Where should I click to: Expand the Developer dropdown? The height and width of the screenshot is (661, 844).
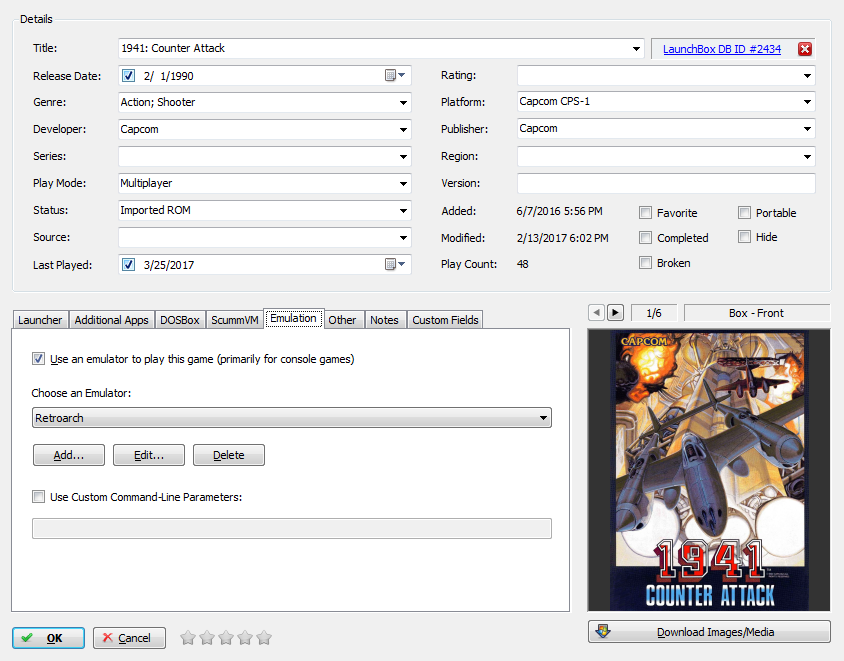(x=403, y=129)
